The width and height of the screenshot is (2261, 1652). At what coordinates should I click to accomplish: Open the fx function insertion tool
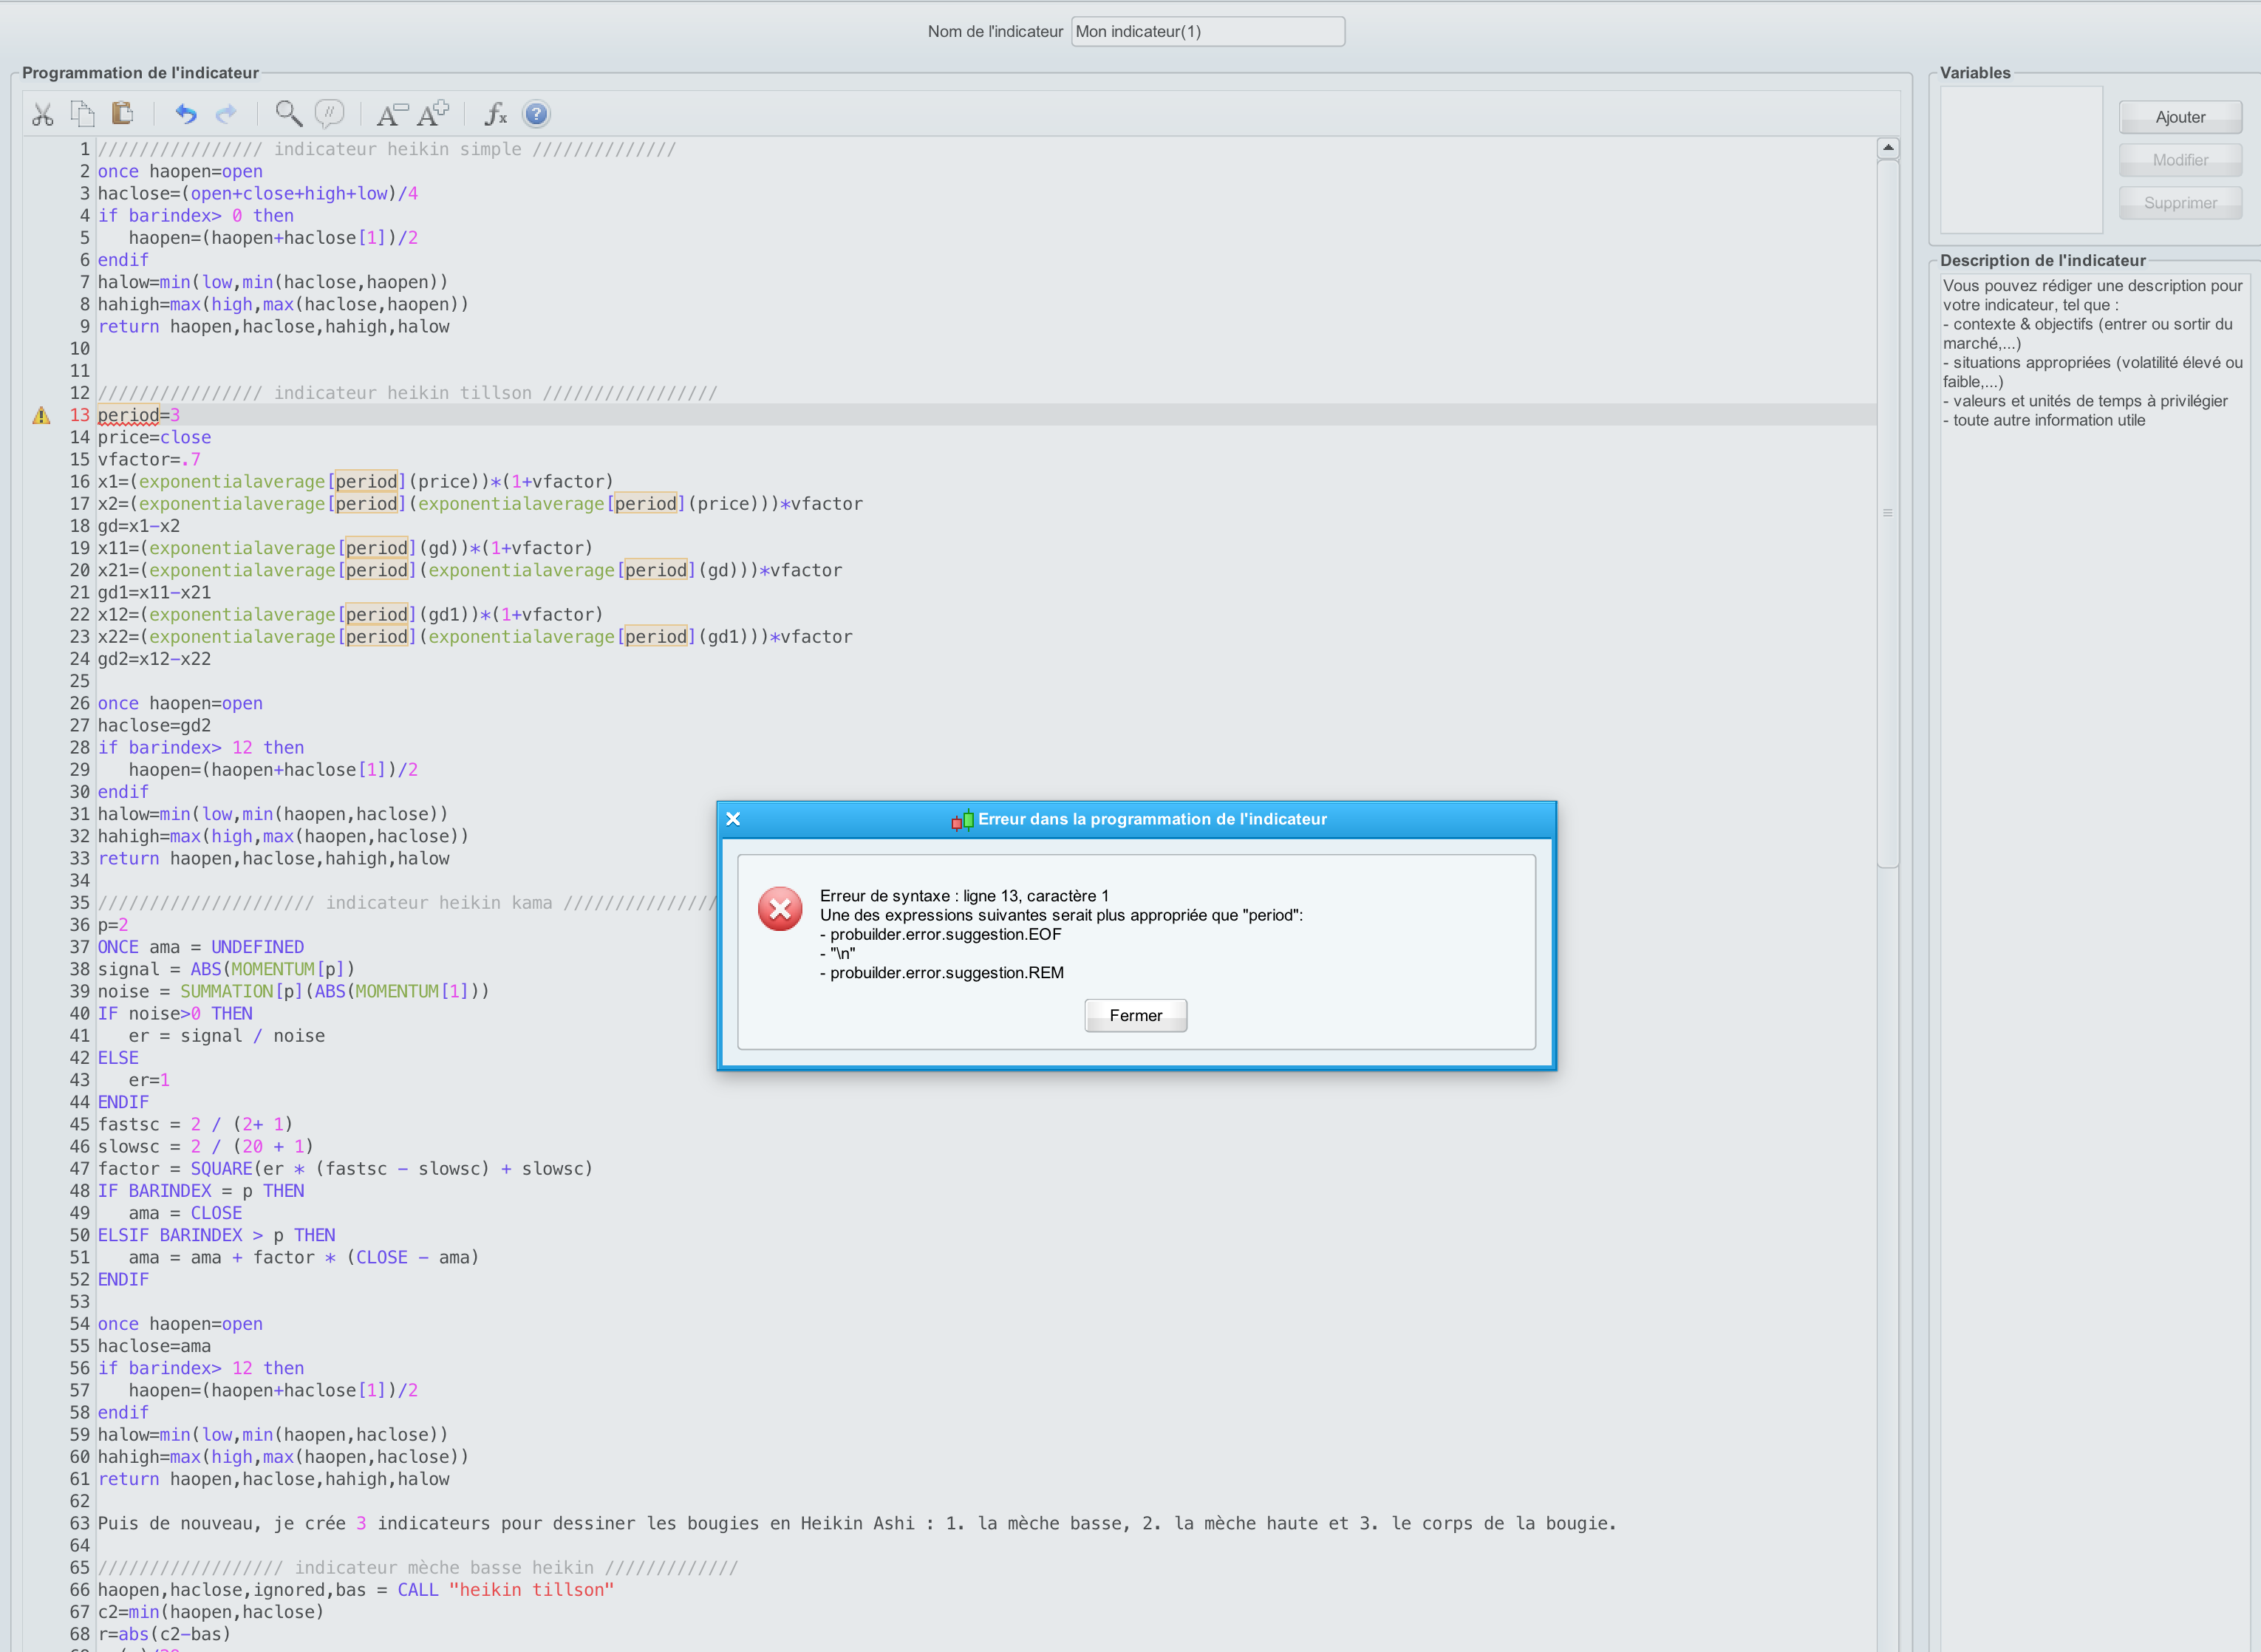click(x=495, y=114)
